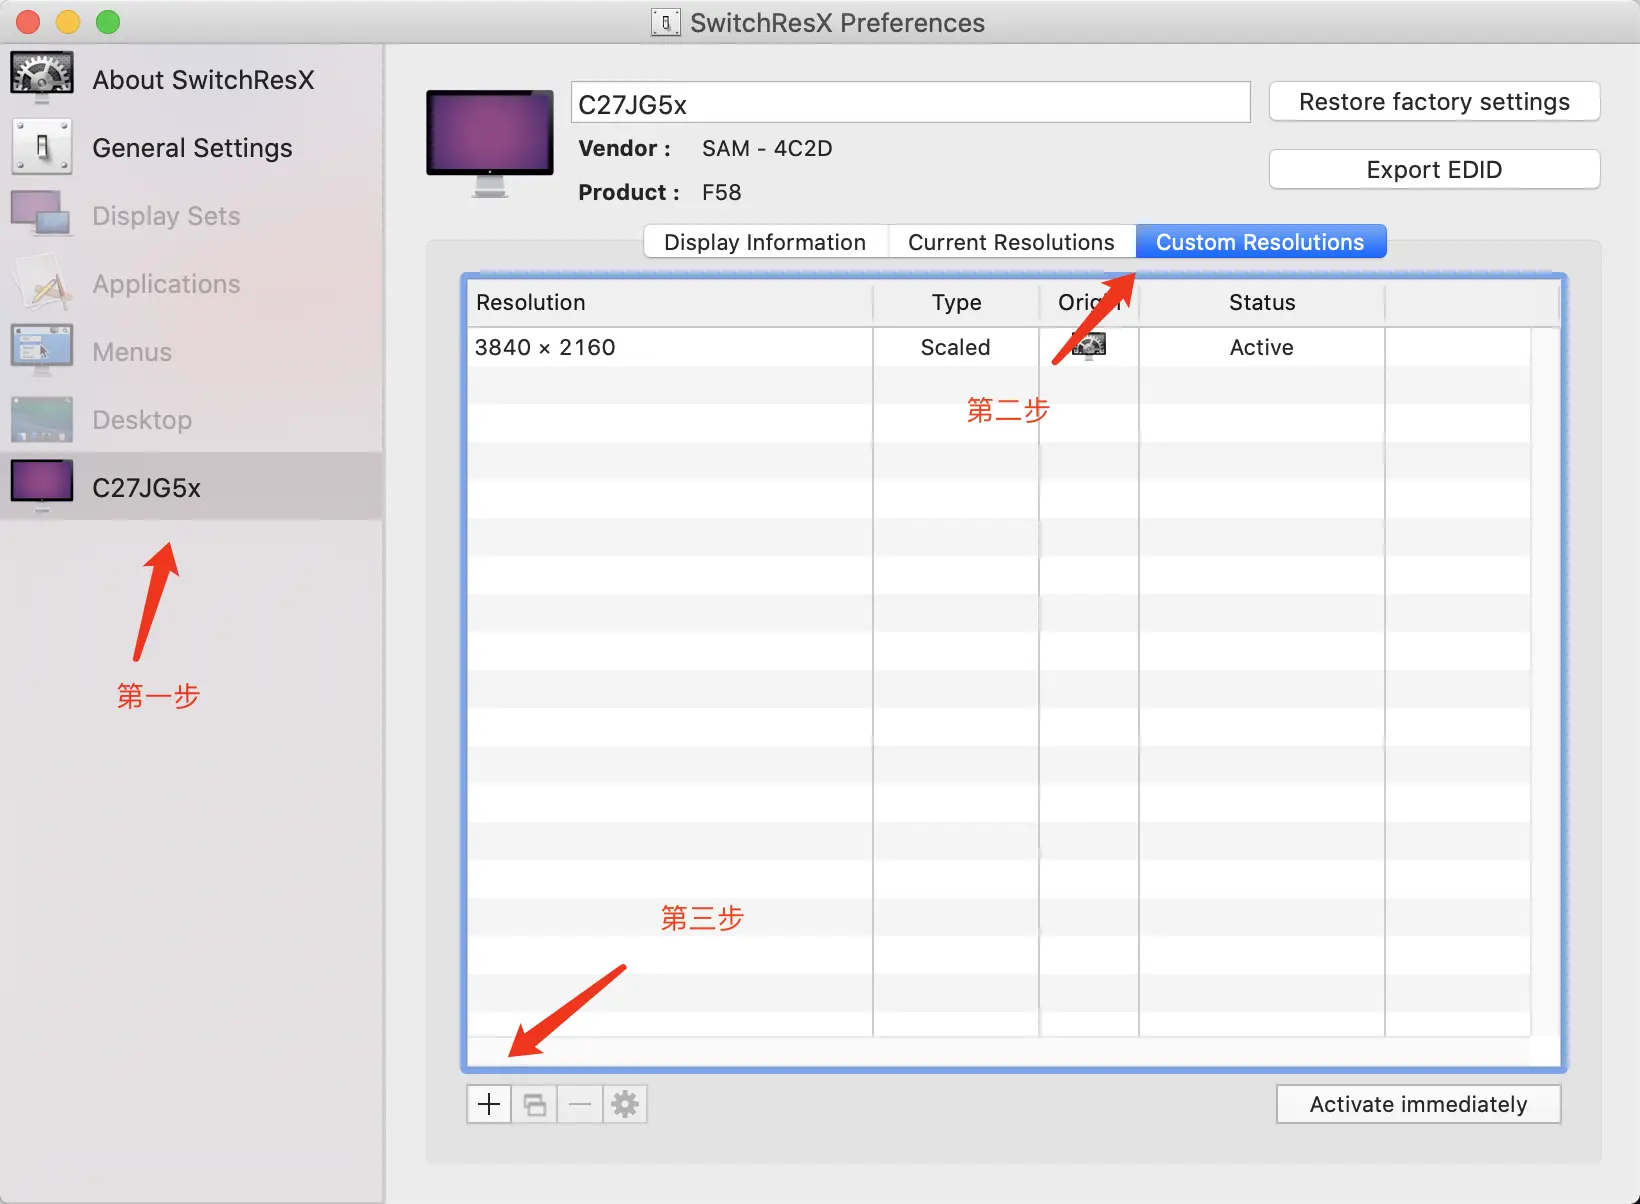1640x1204 pixels.
Task: Open About SwitchResX in the sidebar
Action: [x=203, y=80]
